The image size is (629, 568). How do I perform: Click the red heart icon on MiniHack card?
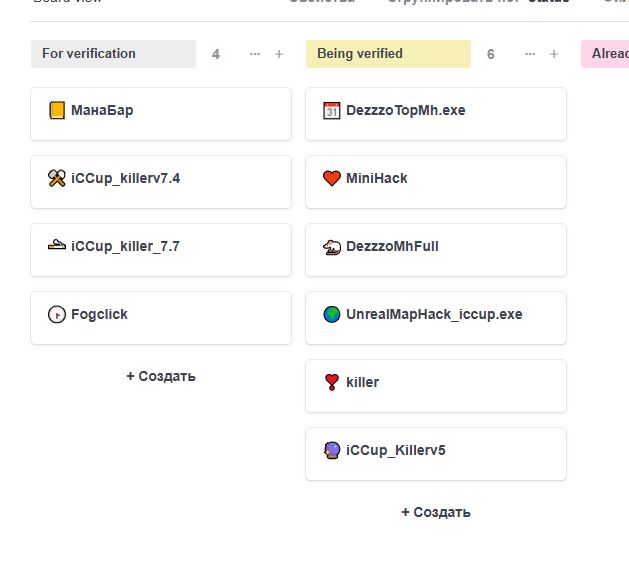pos(332,178)
